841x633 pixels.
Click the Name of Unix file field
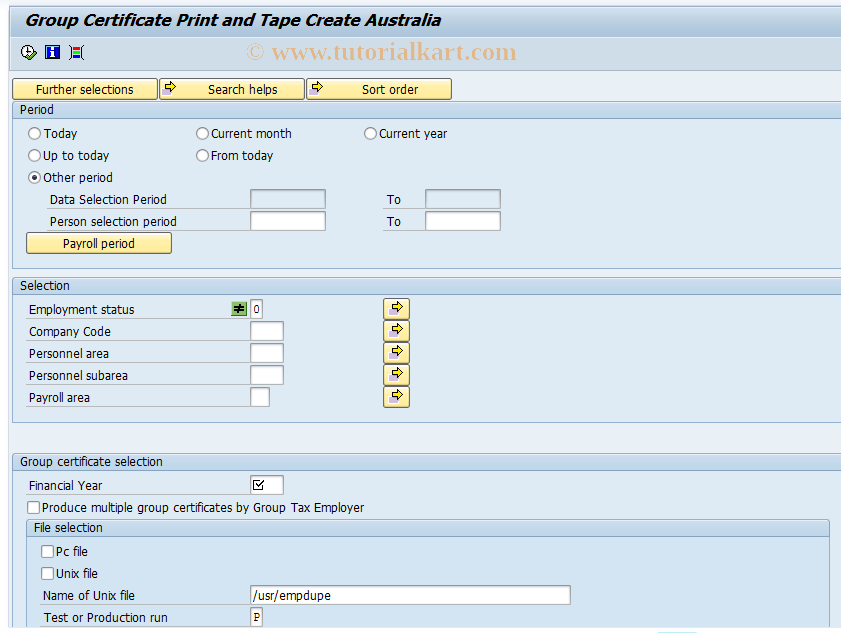(410, 595)
